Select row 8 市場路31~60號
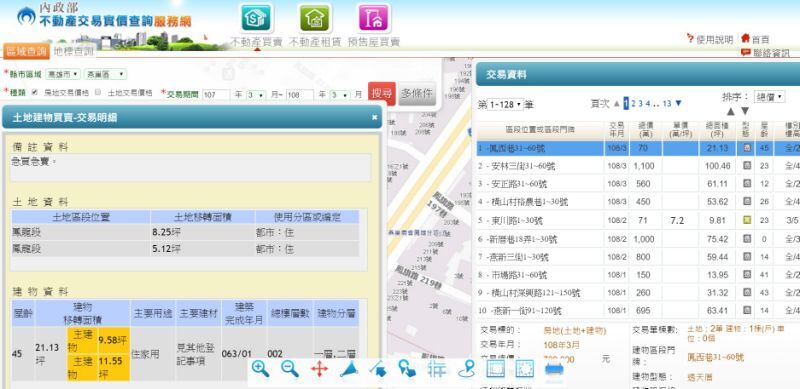 click(x=638, y=275)
